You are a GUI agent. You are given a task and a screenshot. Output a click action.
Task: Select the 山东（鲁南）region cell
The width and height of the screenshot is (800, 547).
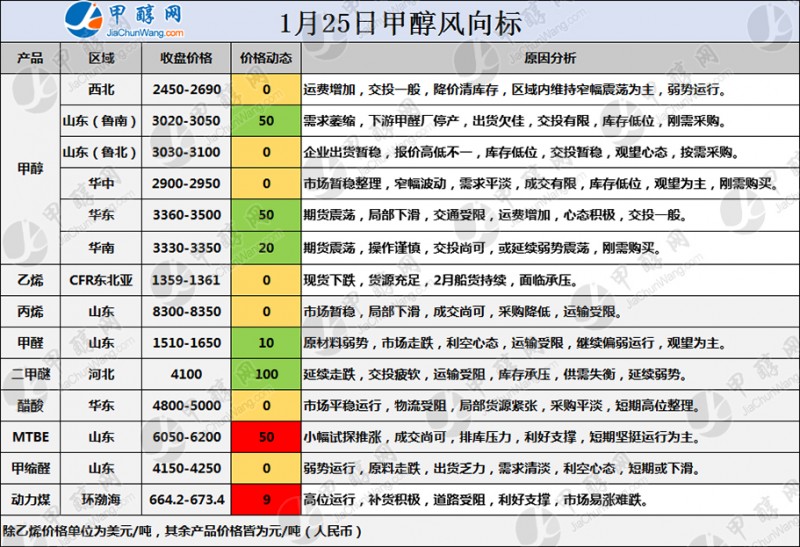[x=101, y=121]
